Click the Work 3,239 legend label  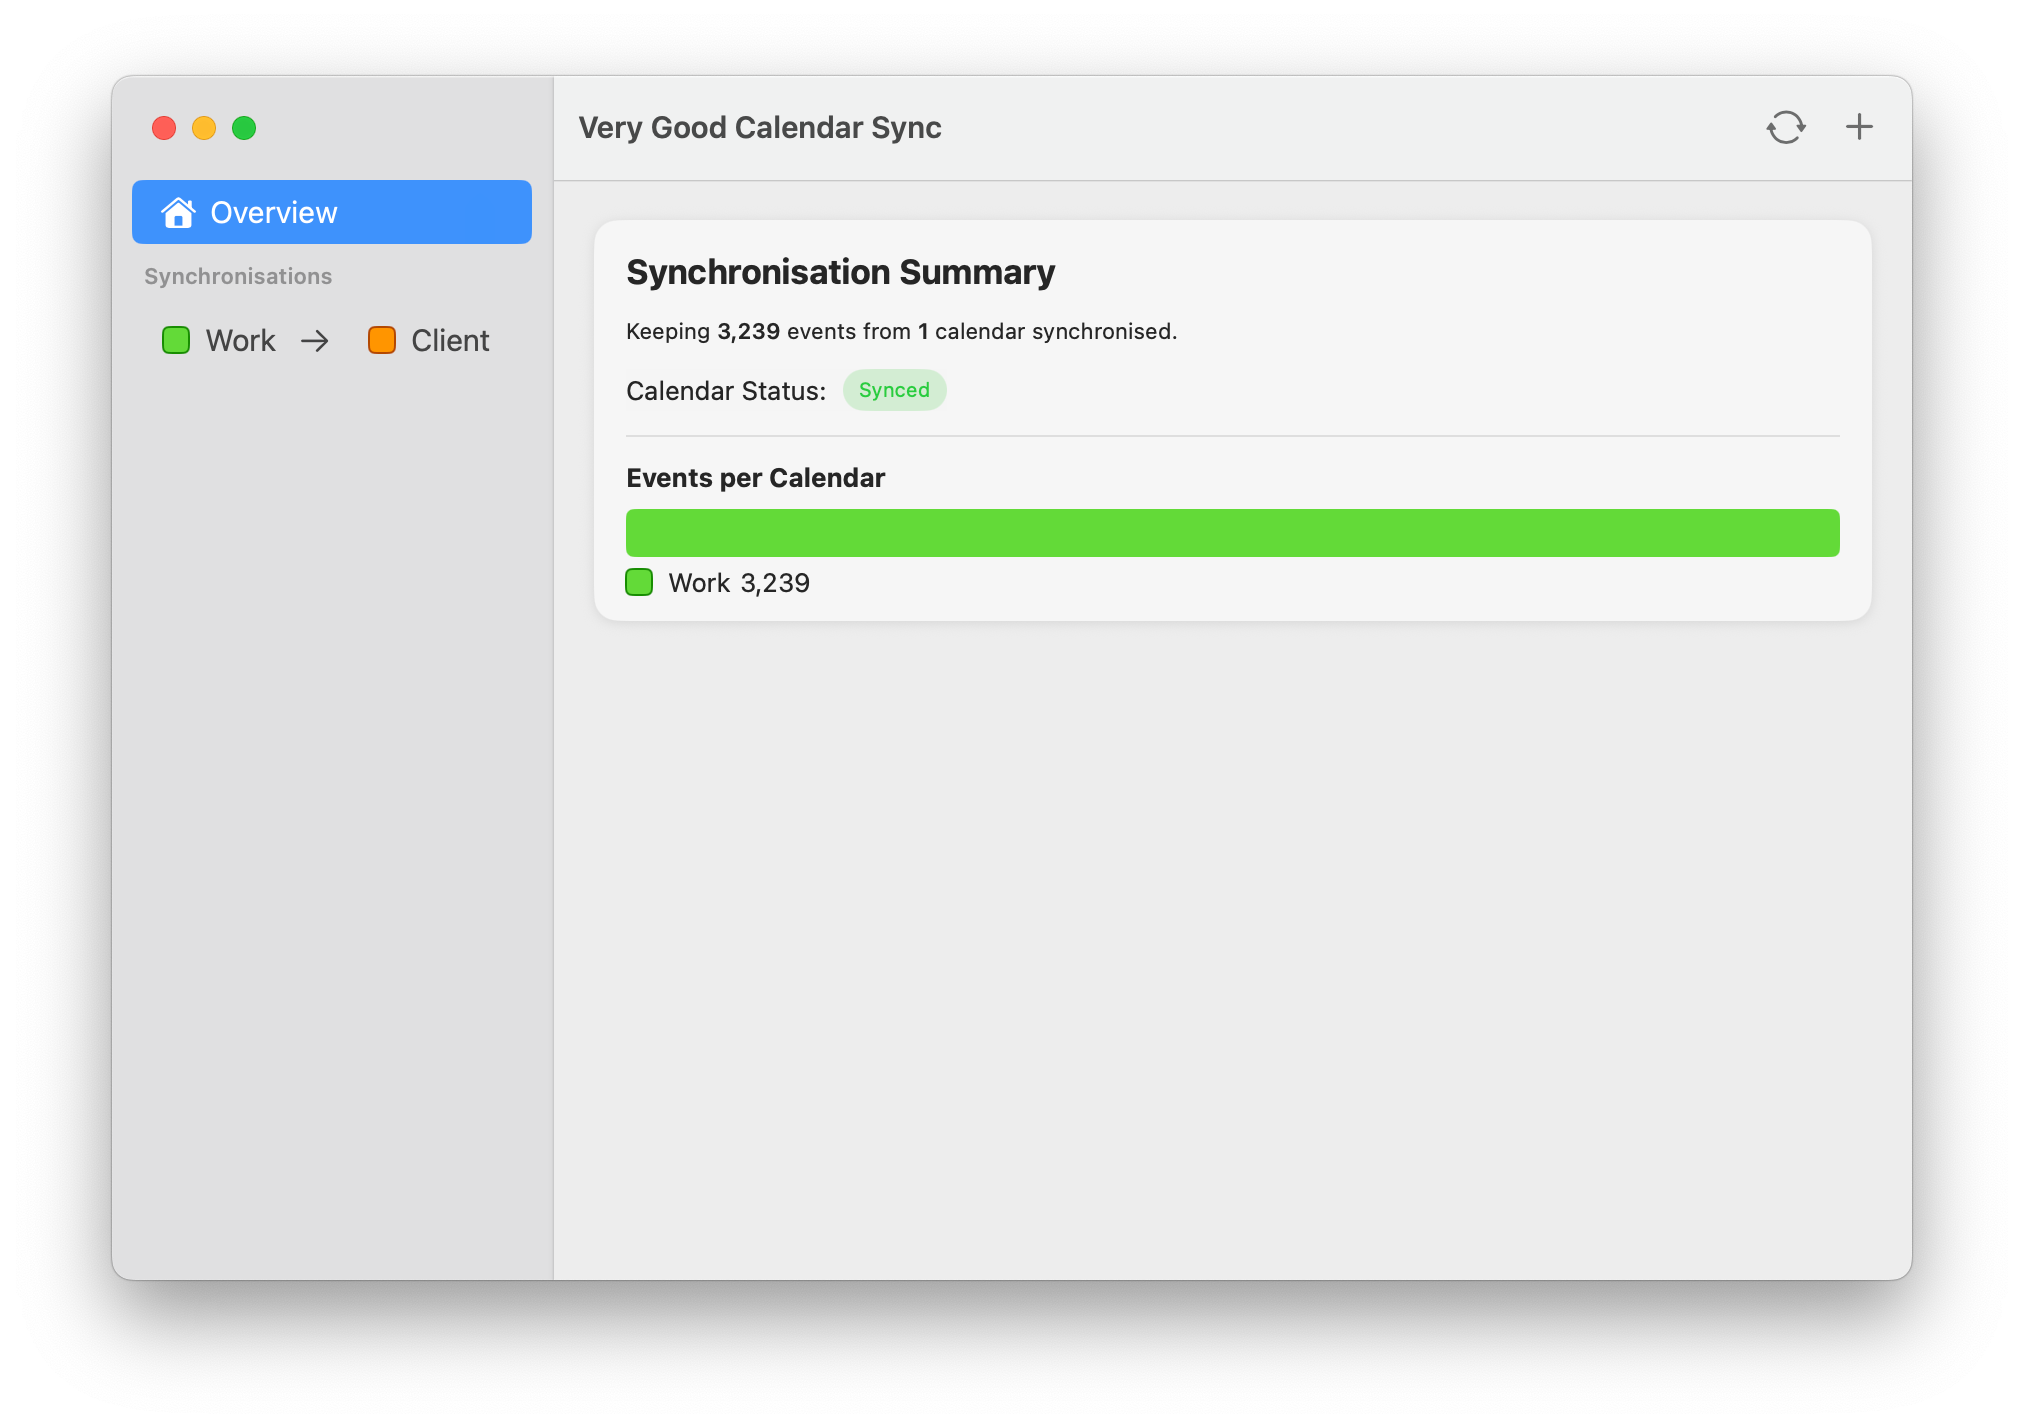click(x=738, y=582)
